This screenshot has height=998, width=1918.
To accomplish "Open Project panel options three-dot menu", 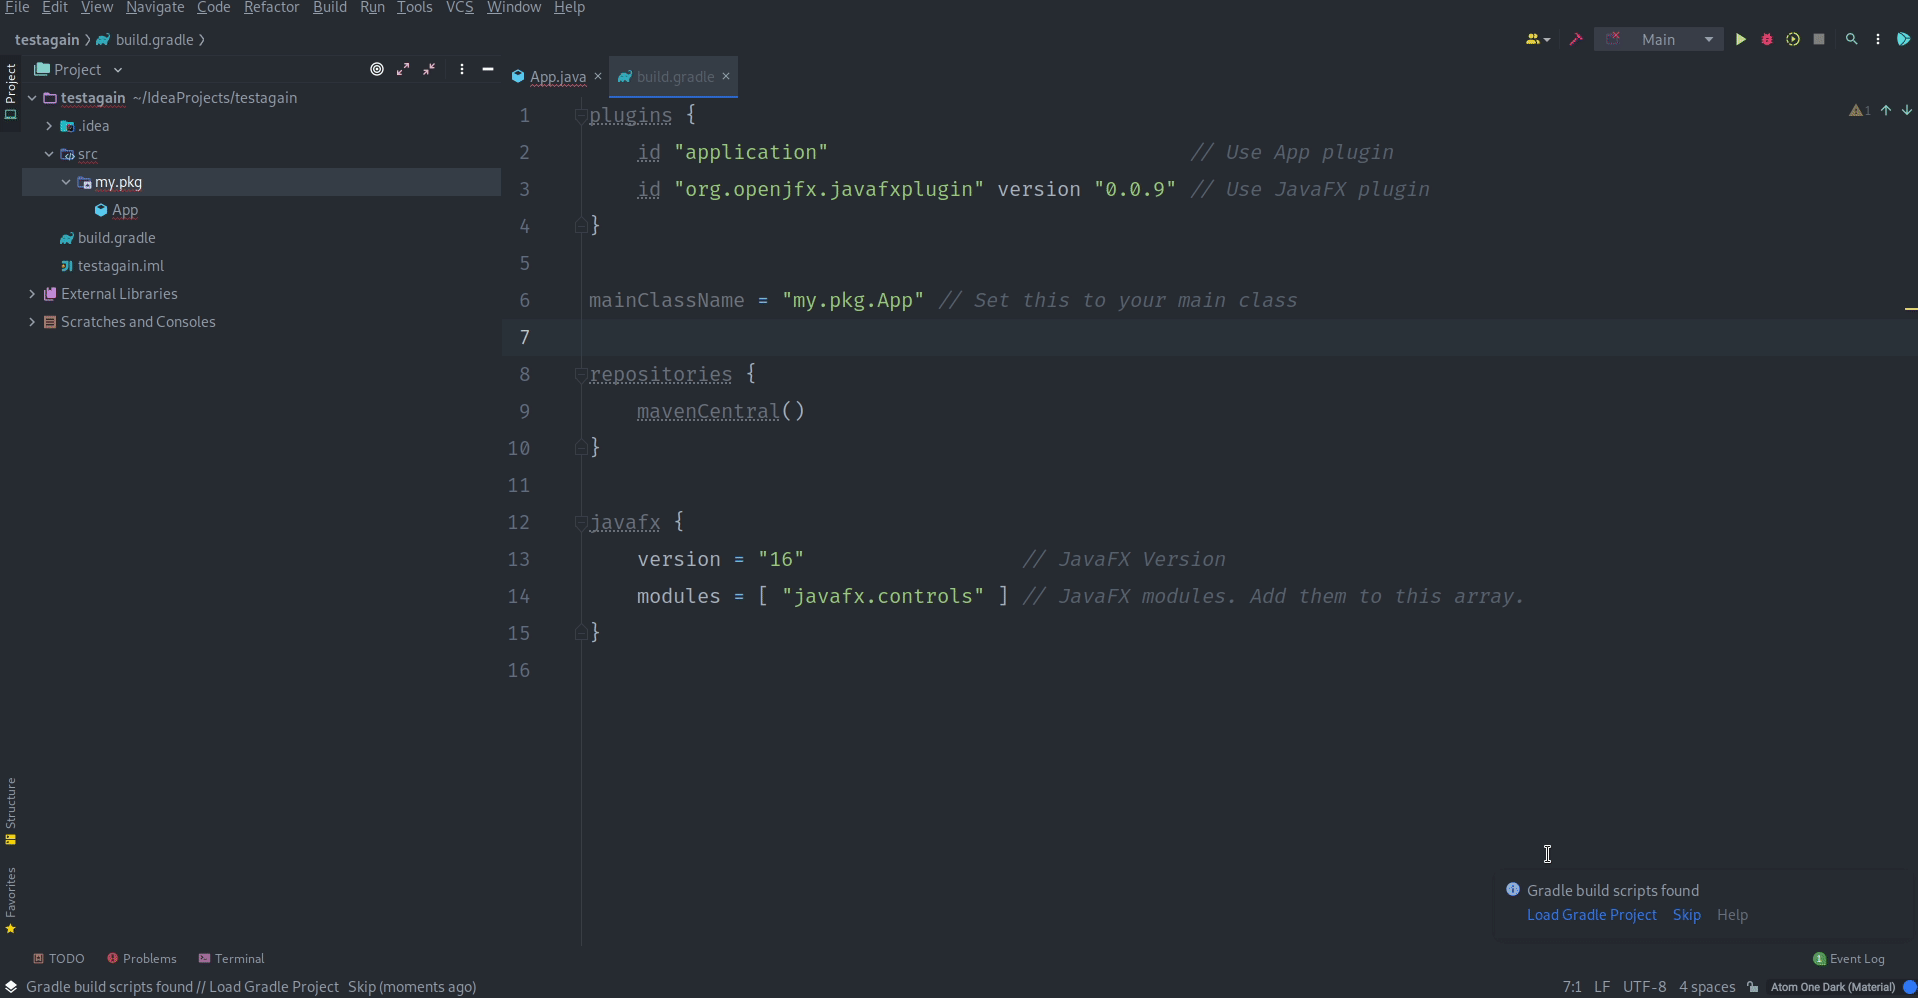I will point(461,69).
